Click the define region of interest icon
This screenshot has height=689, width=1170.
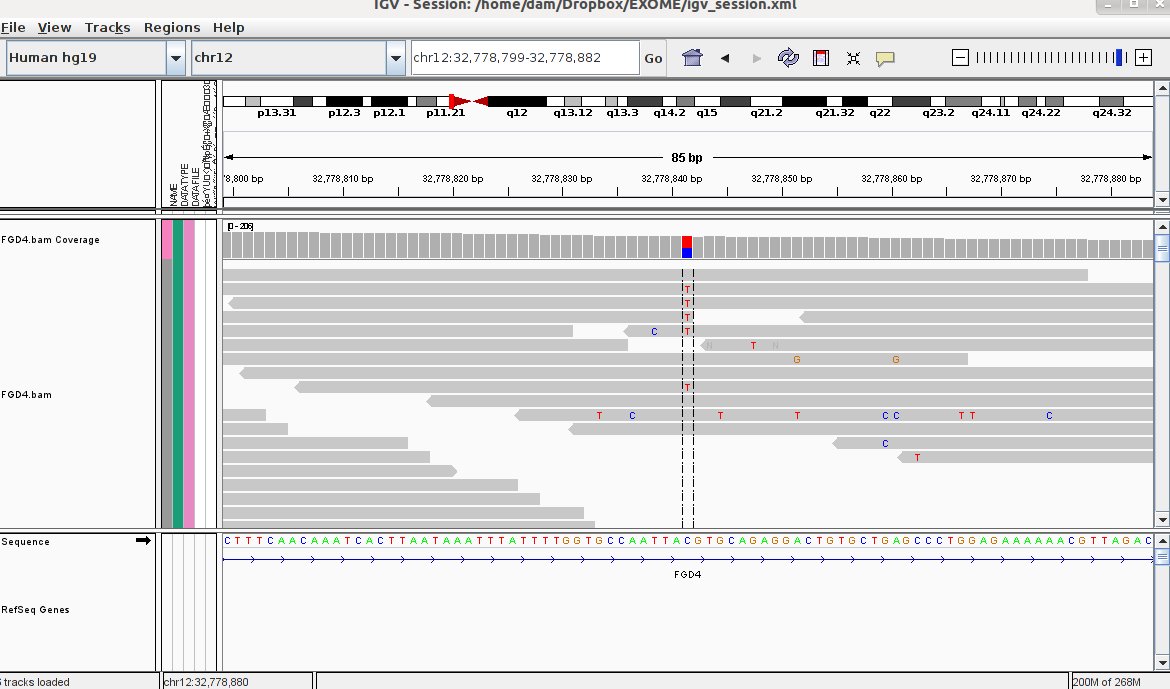[x=821, y=57]
